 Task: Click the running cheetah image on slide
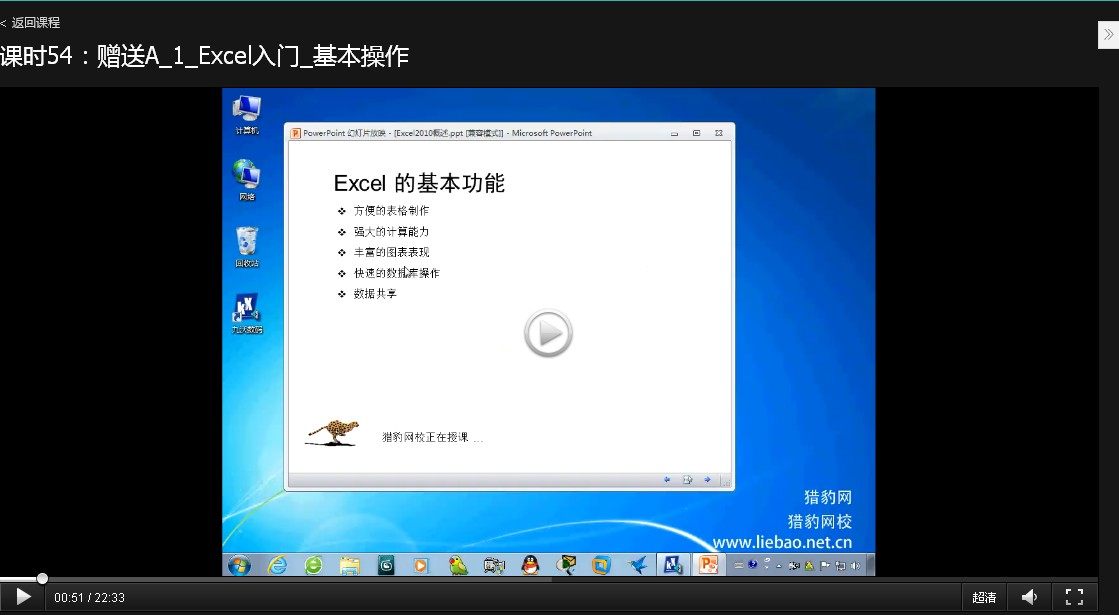click(333, 433)
